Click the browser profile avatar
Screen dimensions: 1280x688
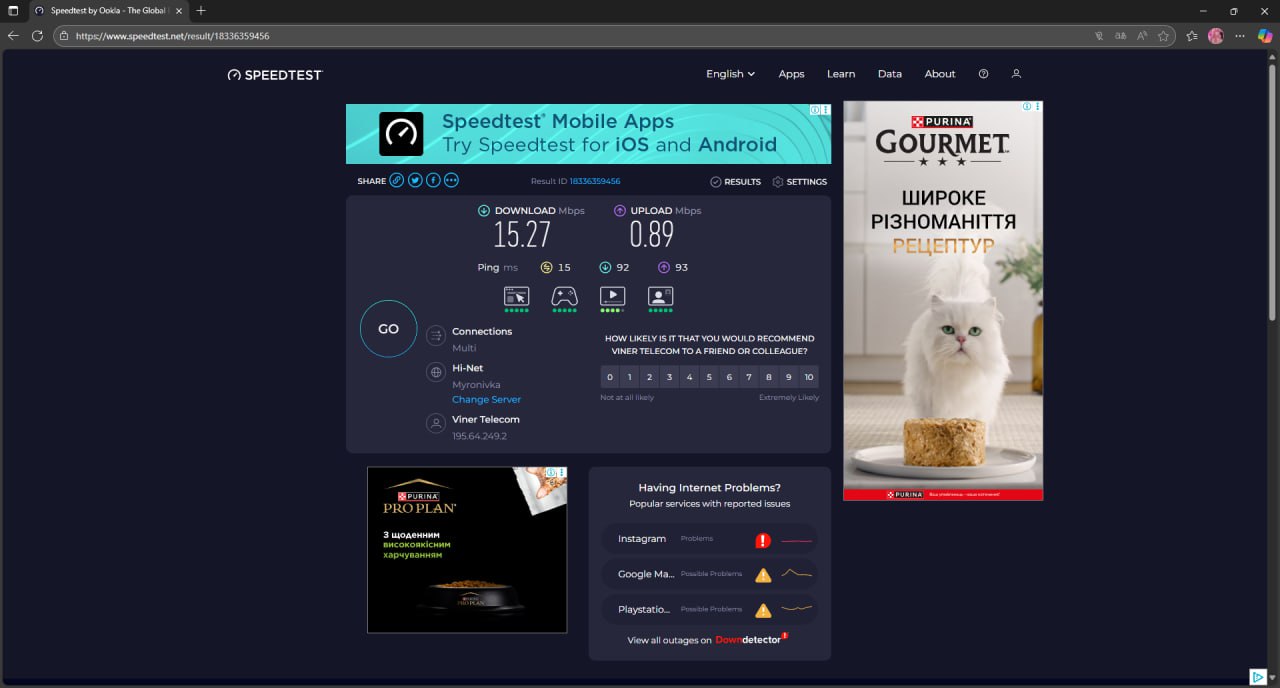point(1216,35)
